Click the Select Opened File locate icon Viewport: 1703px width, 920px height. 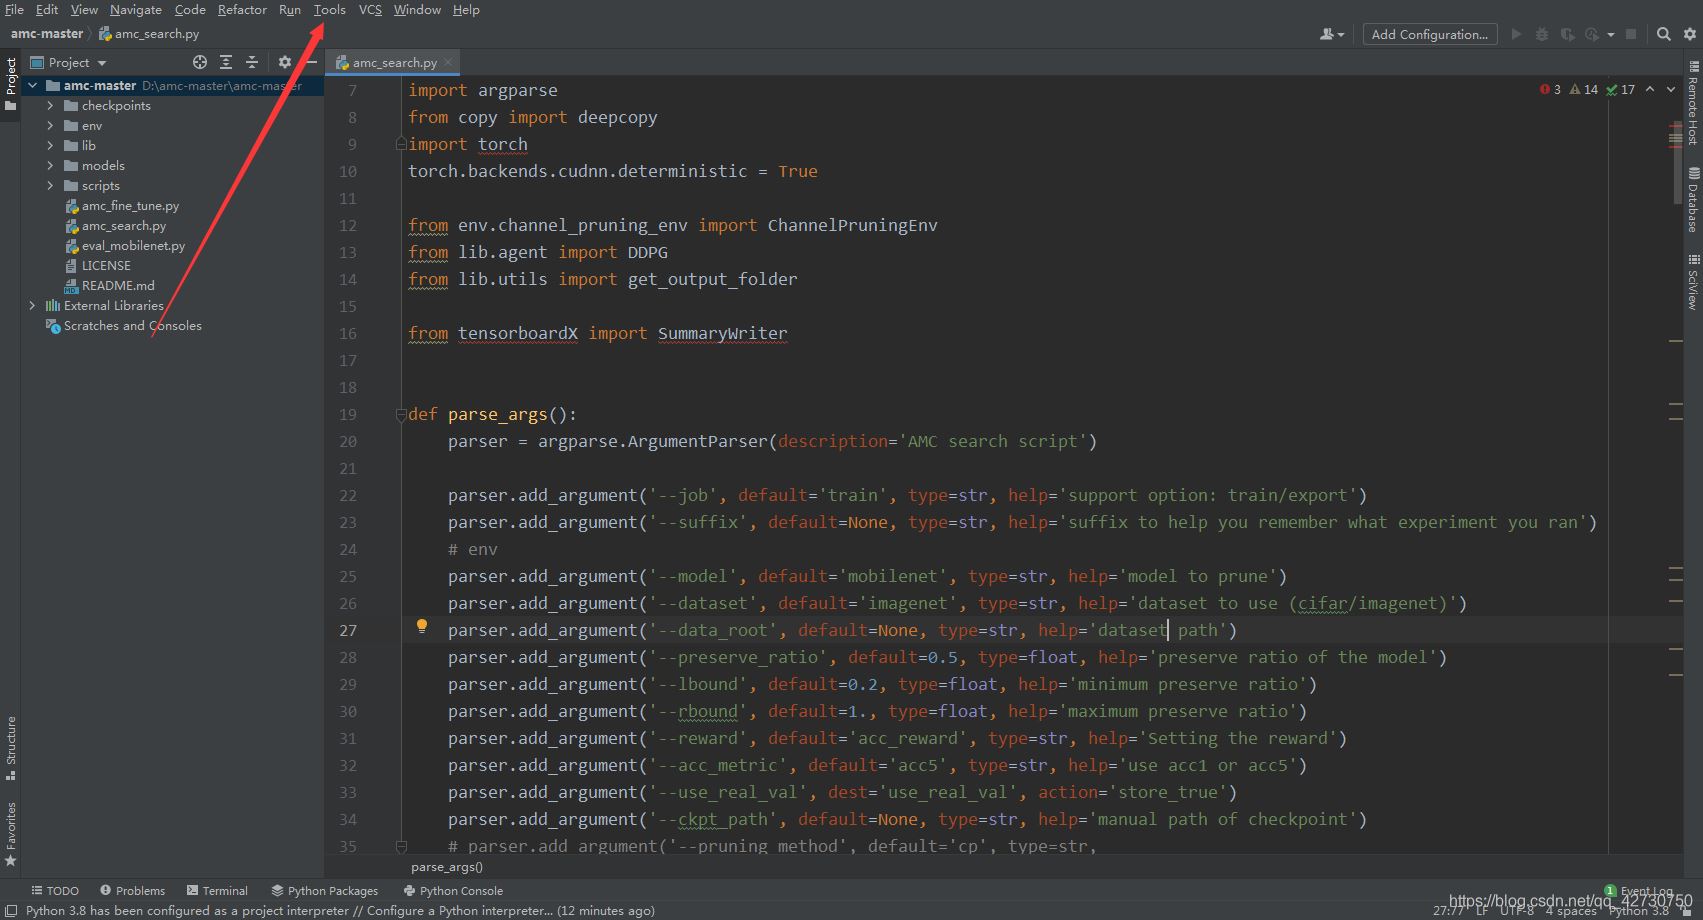click(200, 62)
